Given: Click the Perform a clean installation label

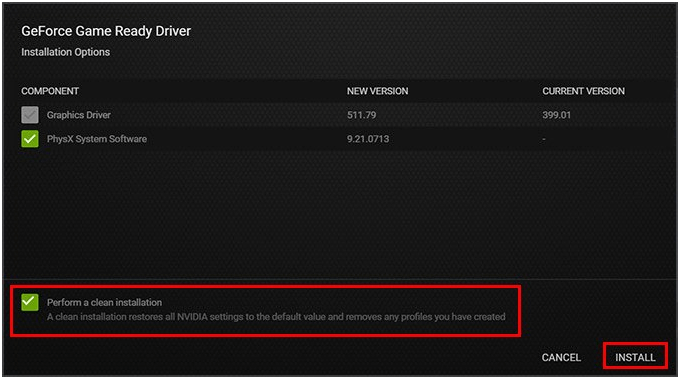Looking at the screenshot, I should (x=105, y=302).
